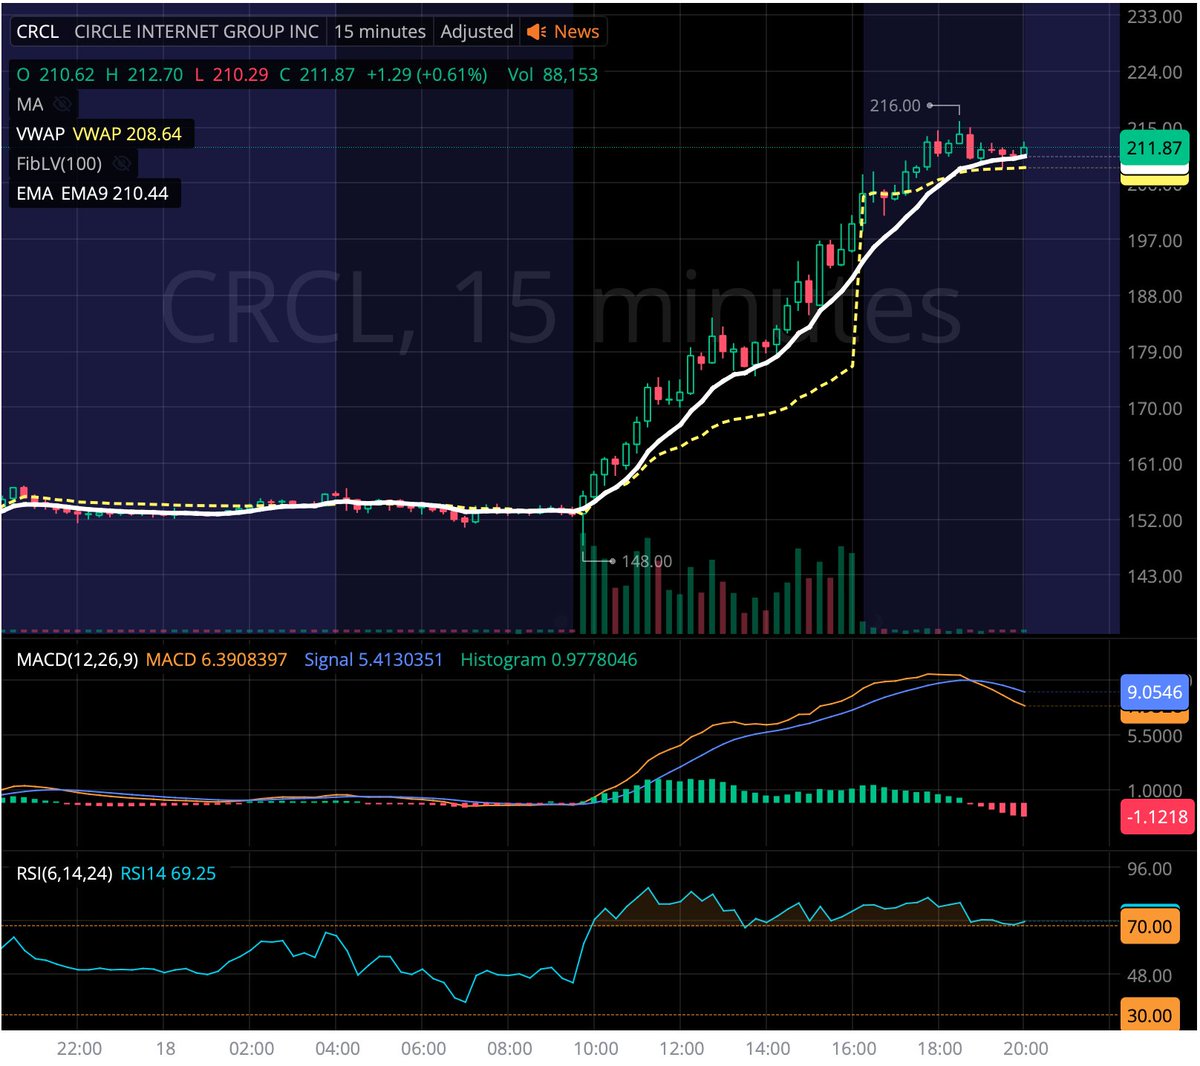Click the 10:00 time axis label

pos(595,1049)
